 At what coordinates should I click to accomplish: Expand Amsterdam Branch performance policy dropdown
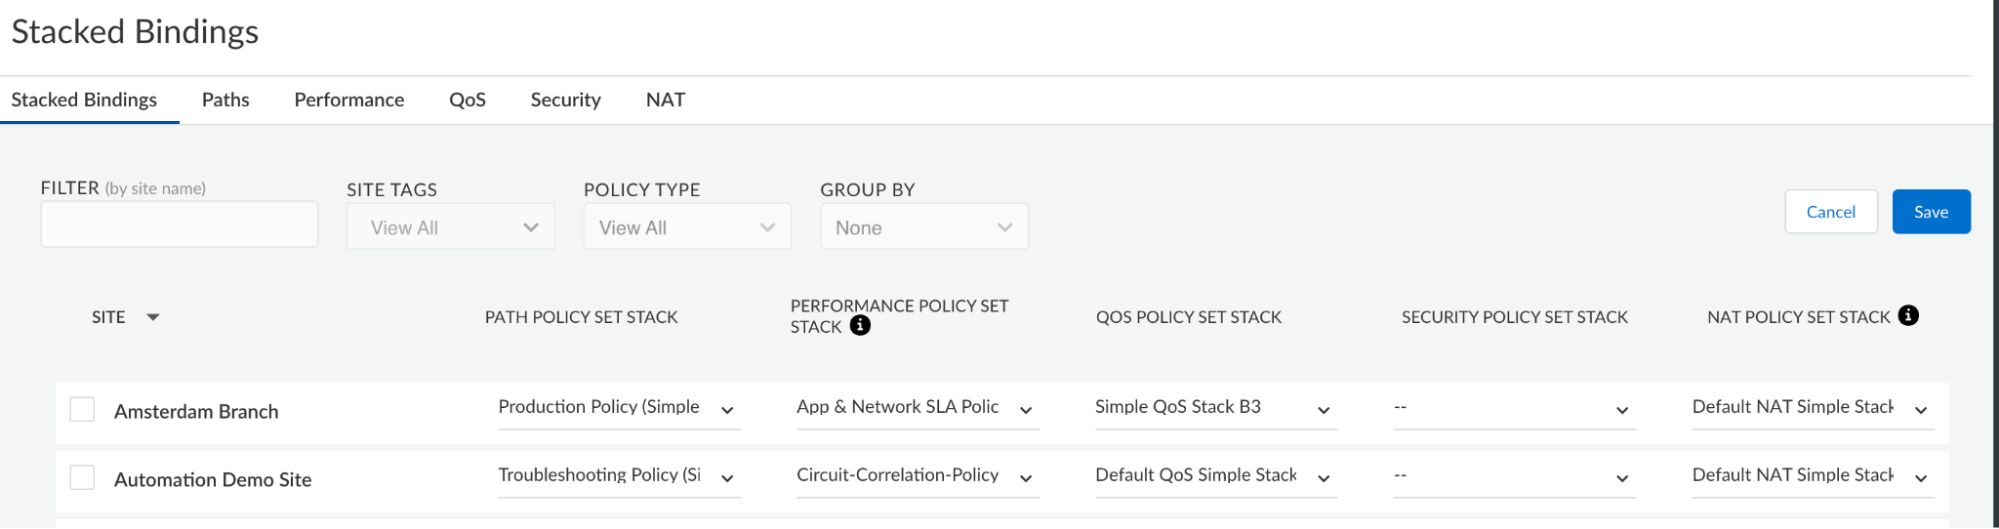(x=1025, y=410)
